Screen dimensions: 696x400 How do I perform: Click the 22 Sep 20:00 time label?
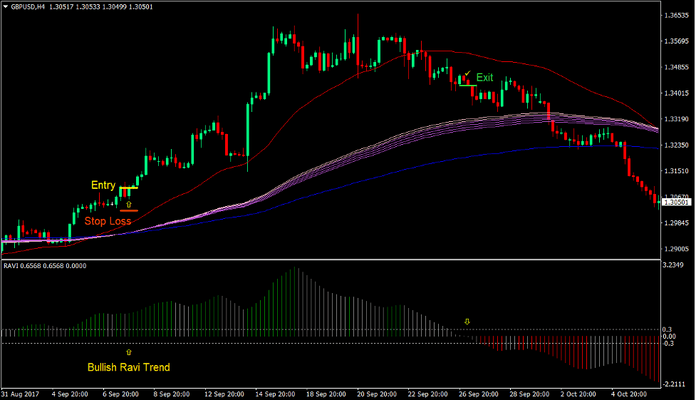pyautogui.click(x=428, y=394)
